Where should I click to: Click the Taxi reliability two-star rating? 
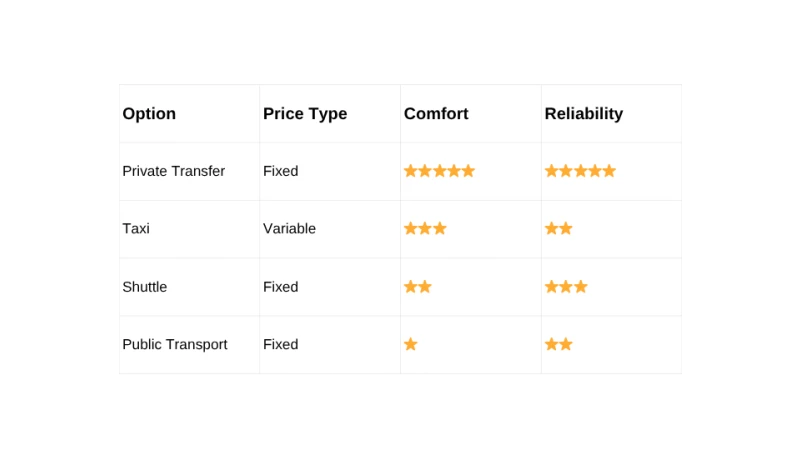click(558, 228)
